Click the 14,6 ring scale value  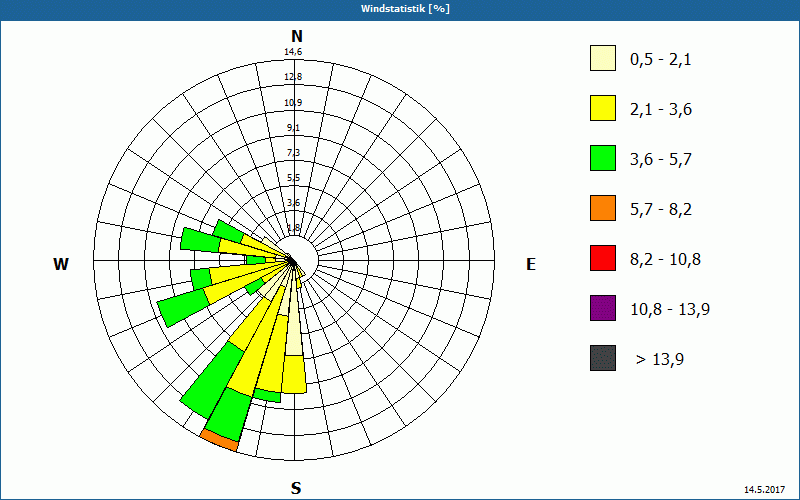tap(293, 52)
